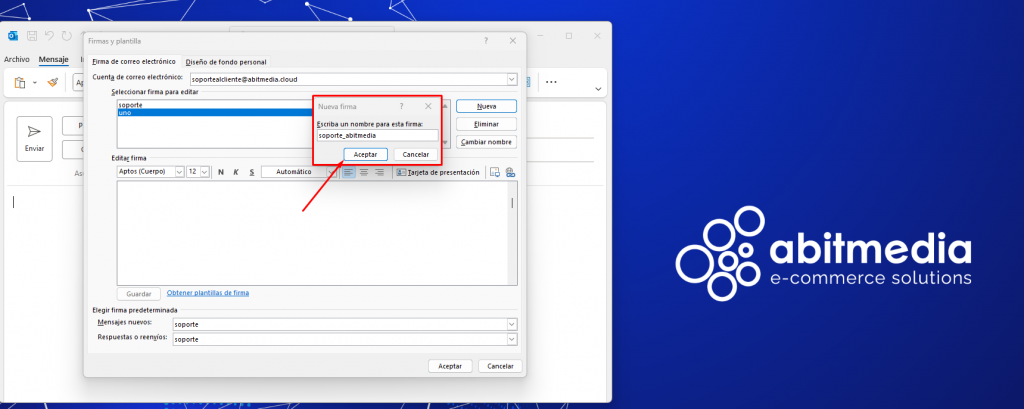Align signature text to the right

click(x=379, y=172)
